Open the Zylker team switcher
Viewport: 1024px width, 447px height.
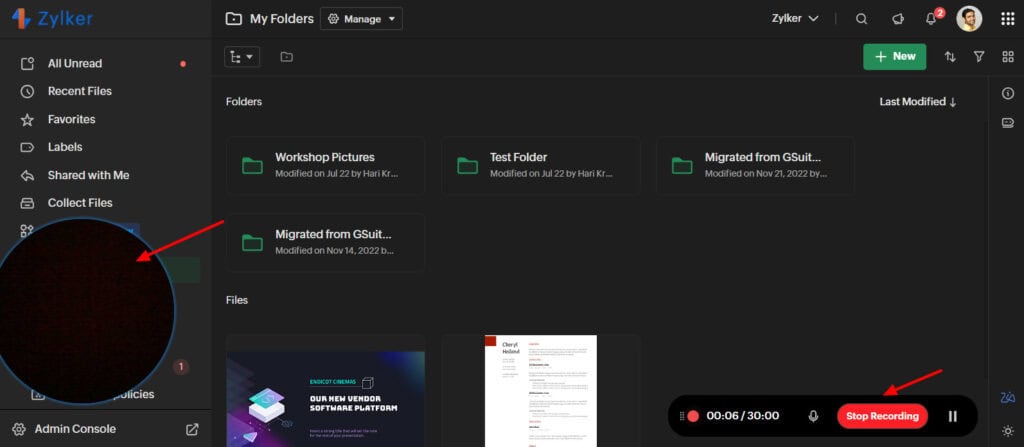click(x=795, y=18)
